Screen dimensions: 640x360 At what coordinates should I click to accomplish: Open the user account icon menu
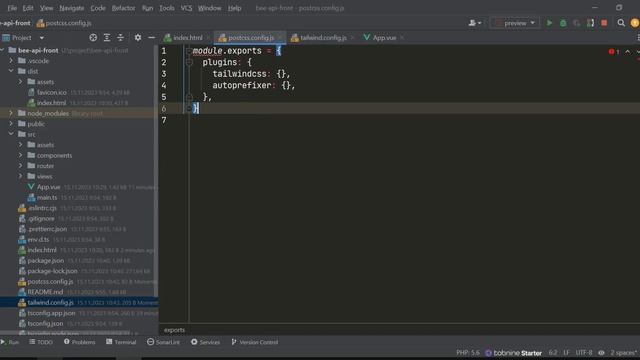(x=474, y=23)
